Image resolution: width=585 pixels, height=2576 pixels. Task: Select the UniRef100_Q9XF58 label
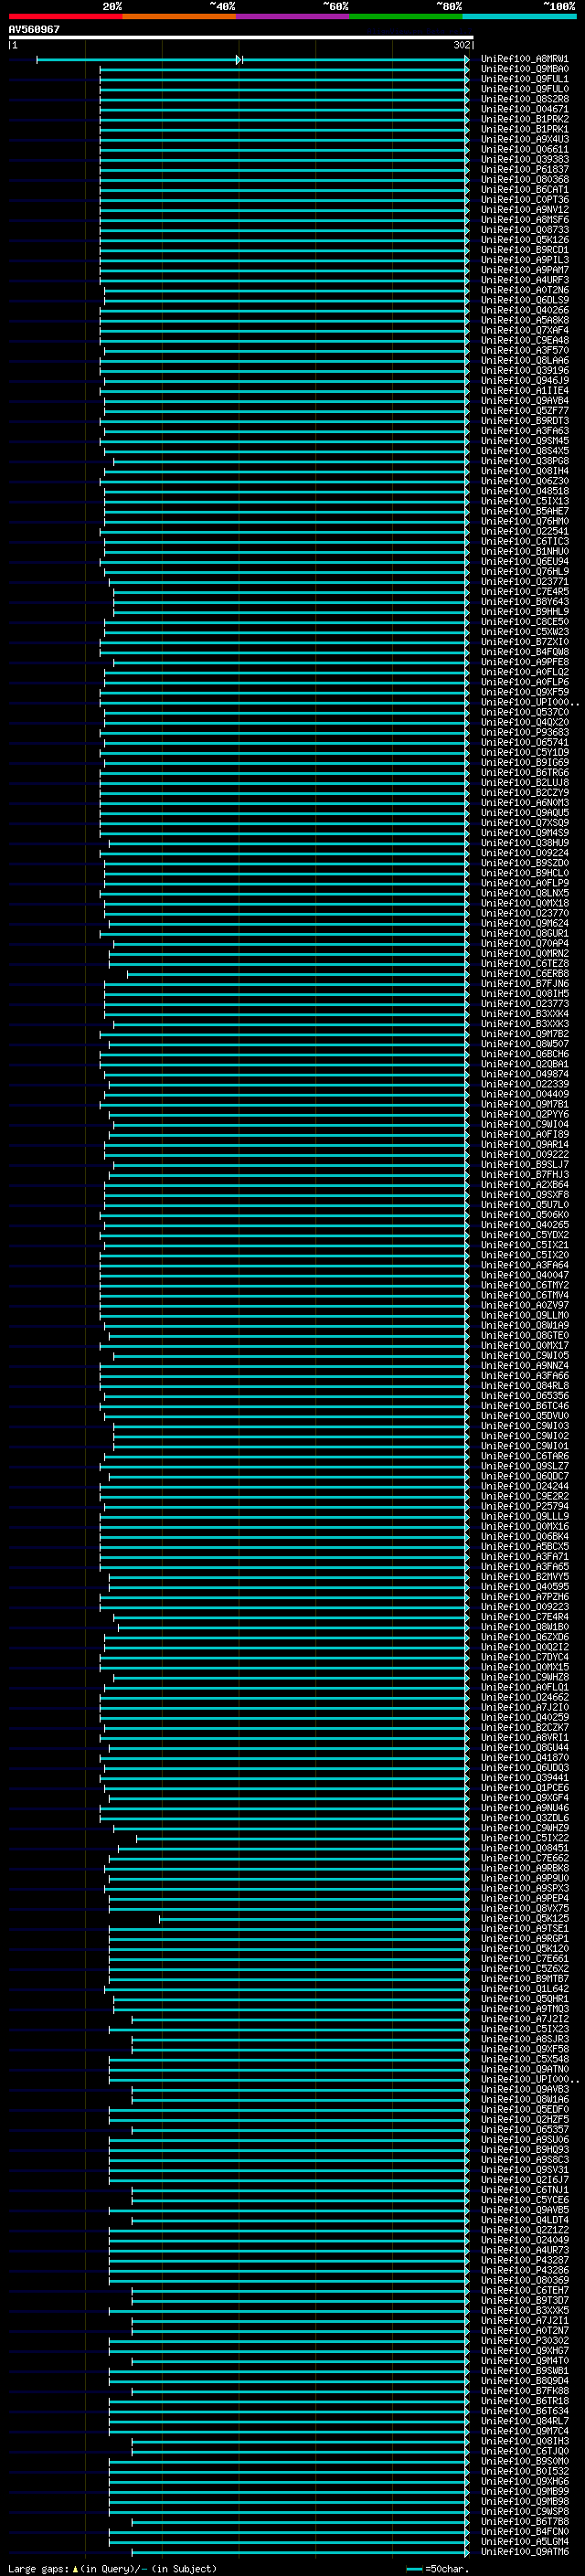coord(524,2049)
